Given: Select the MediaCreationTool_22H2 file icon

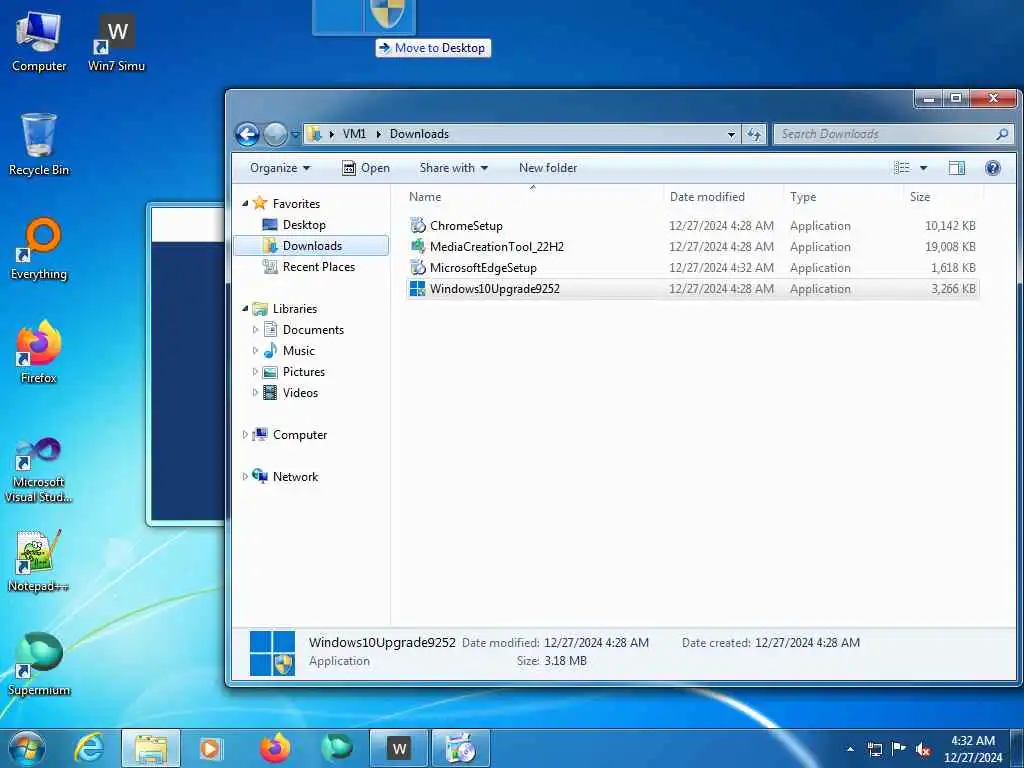Looking at the screenshot, I should tap(417, 247).
